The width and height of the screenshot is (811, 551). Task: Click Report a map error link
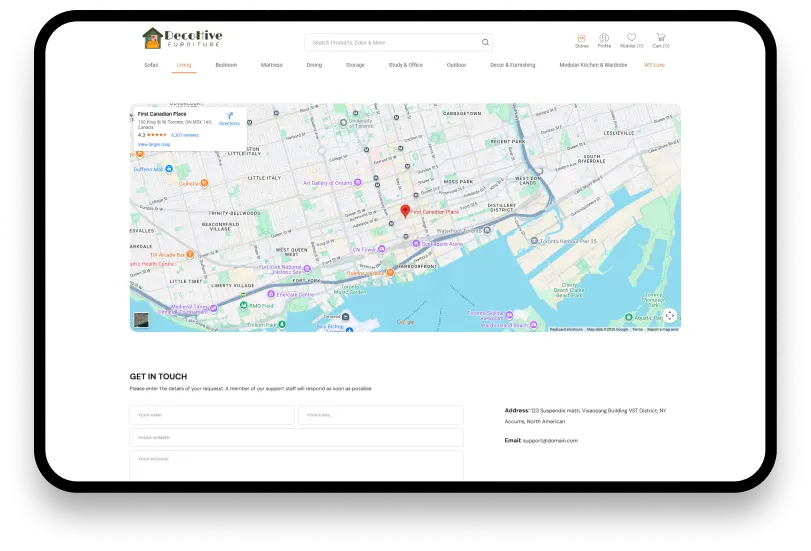(x=663, y=329)
